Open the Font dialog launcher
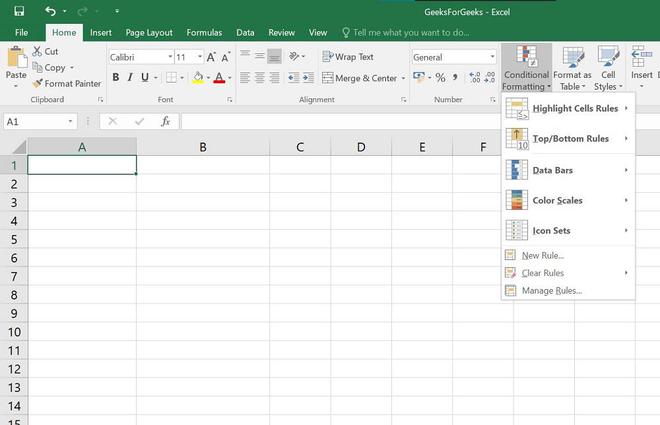 [x=230, y=100]
